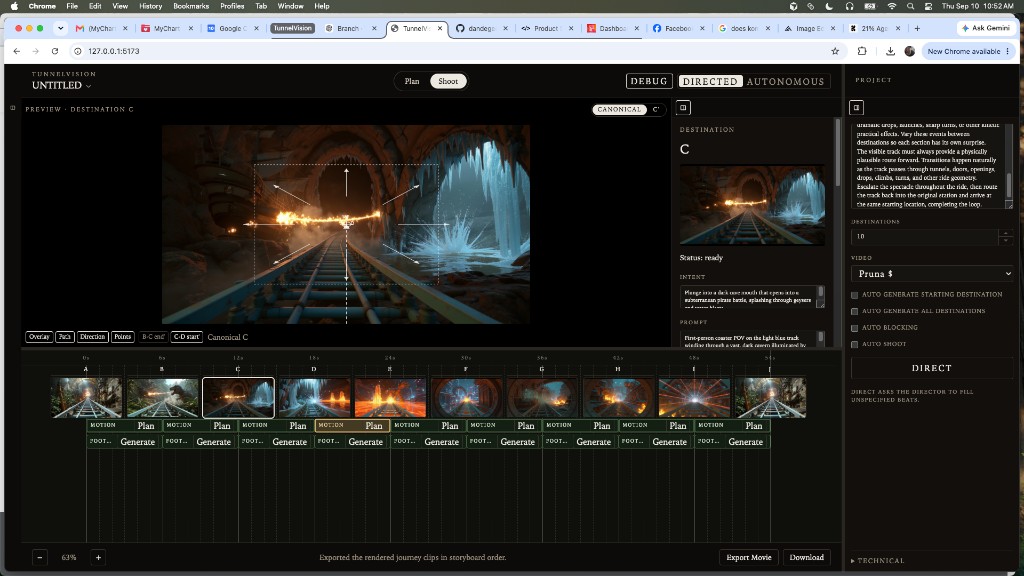Enable Auto Generate Starting Destination
1024x576 pixels.
(854, 295)
